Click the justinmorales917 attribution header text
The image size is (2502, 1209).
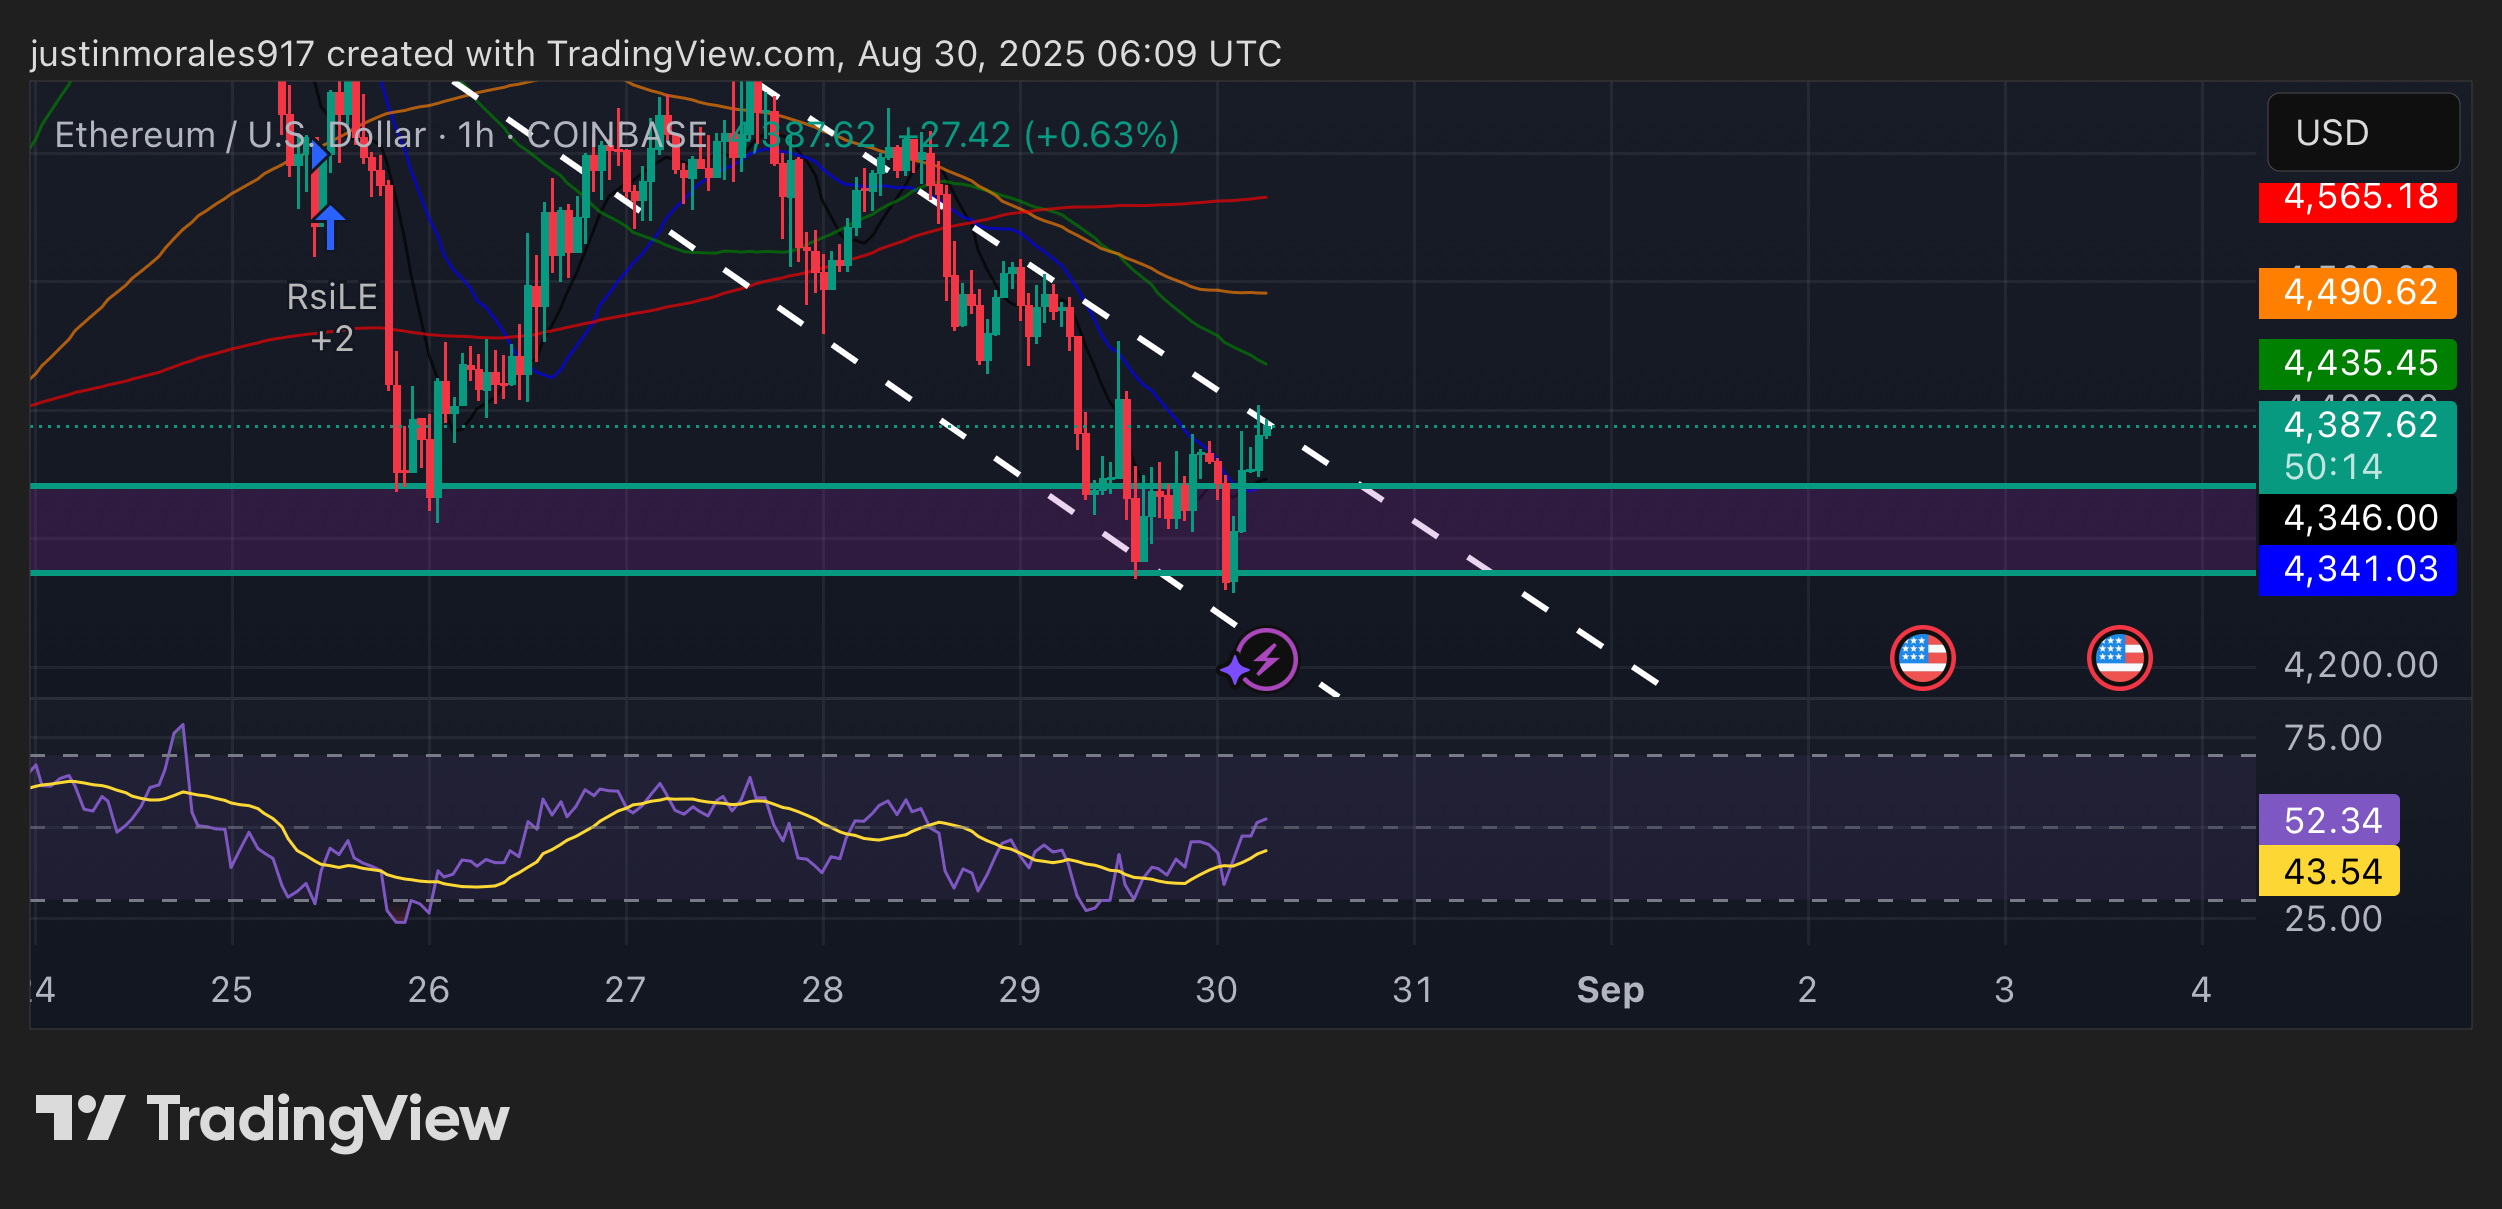(655, 53)
